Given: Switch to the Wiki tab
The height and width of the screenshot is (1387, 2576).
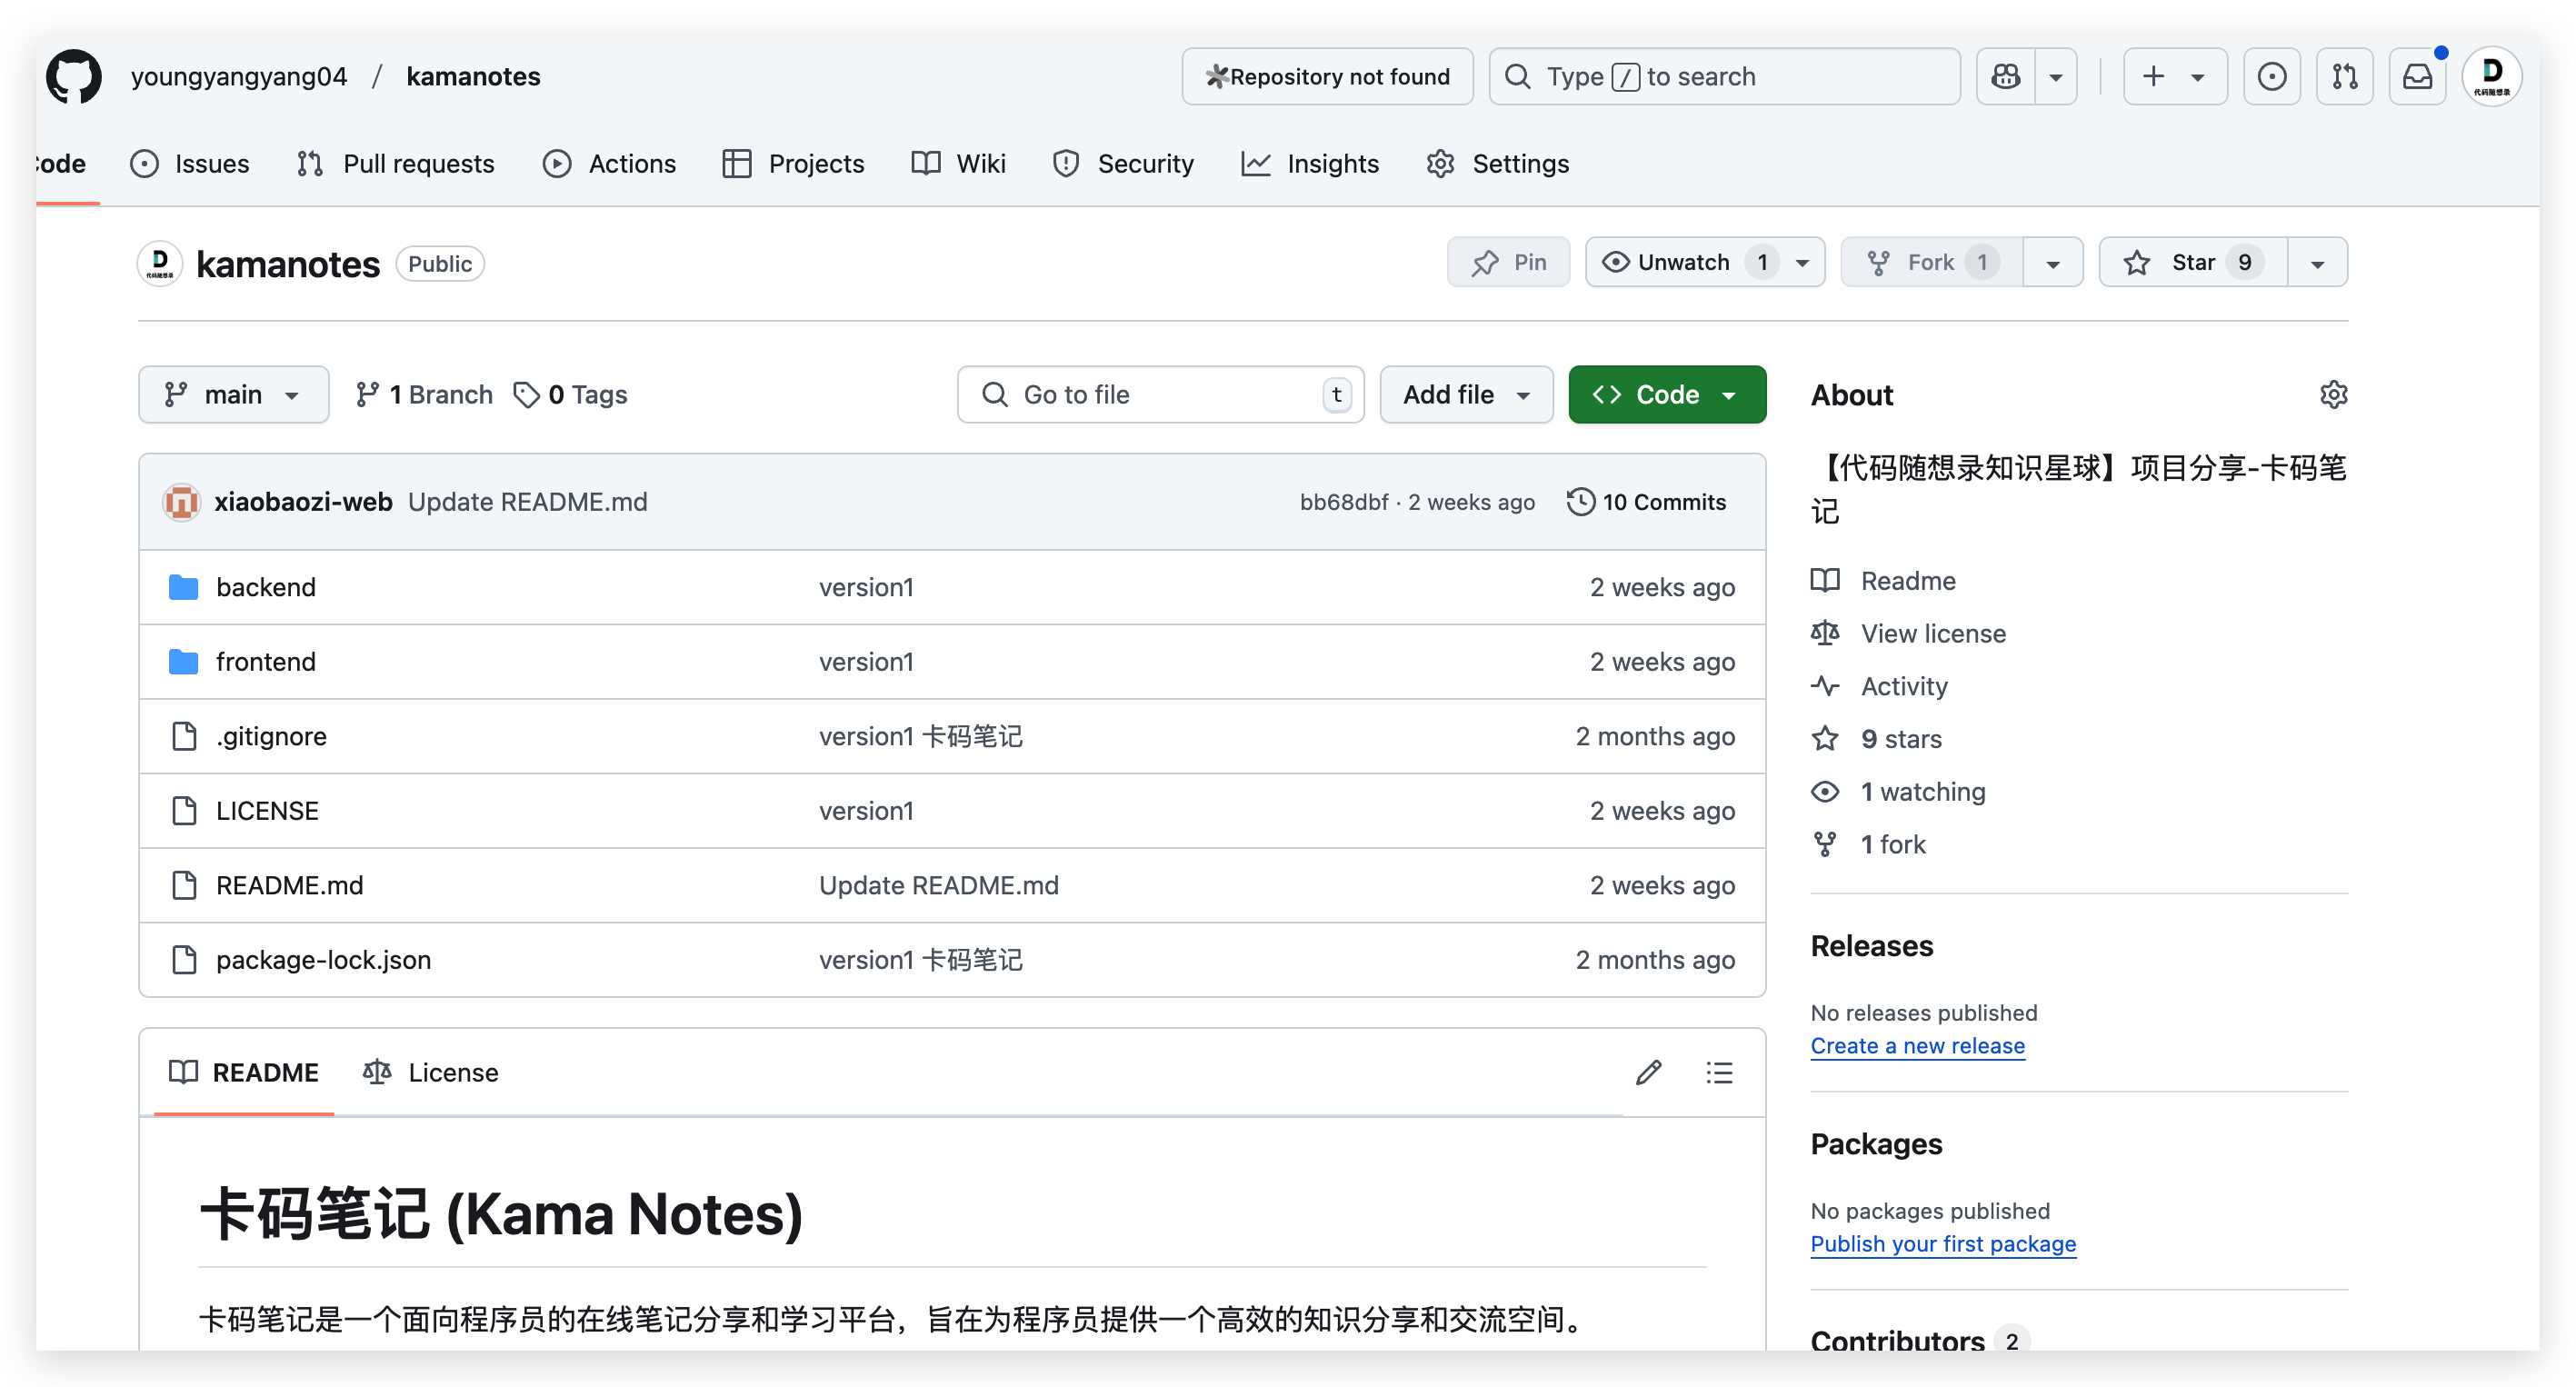Looking at the screenshot, I should [x=958, y=163].
